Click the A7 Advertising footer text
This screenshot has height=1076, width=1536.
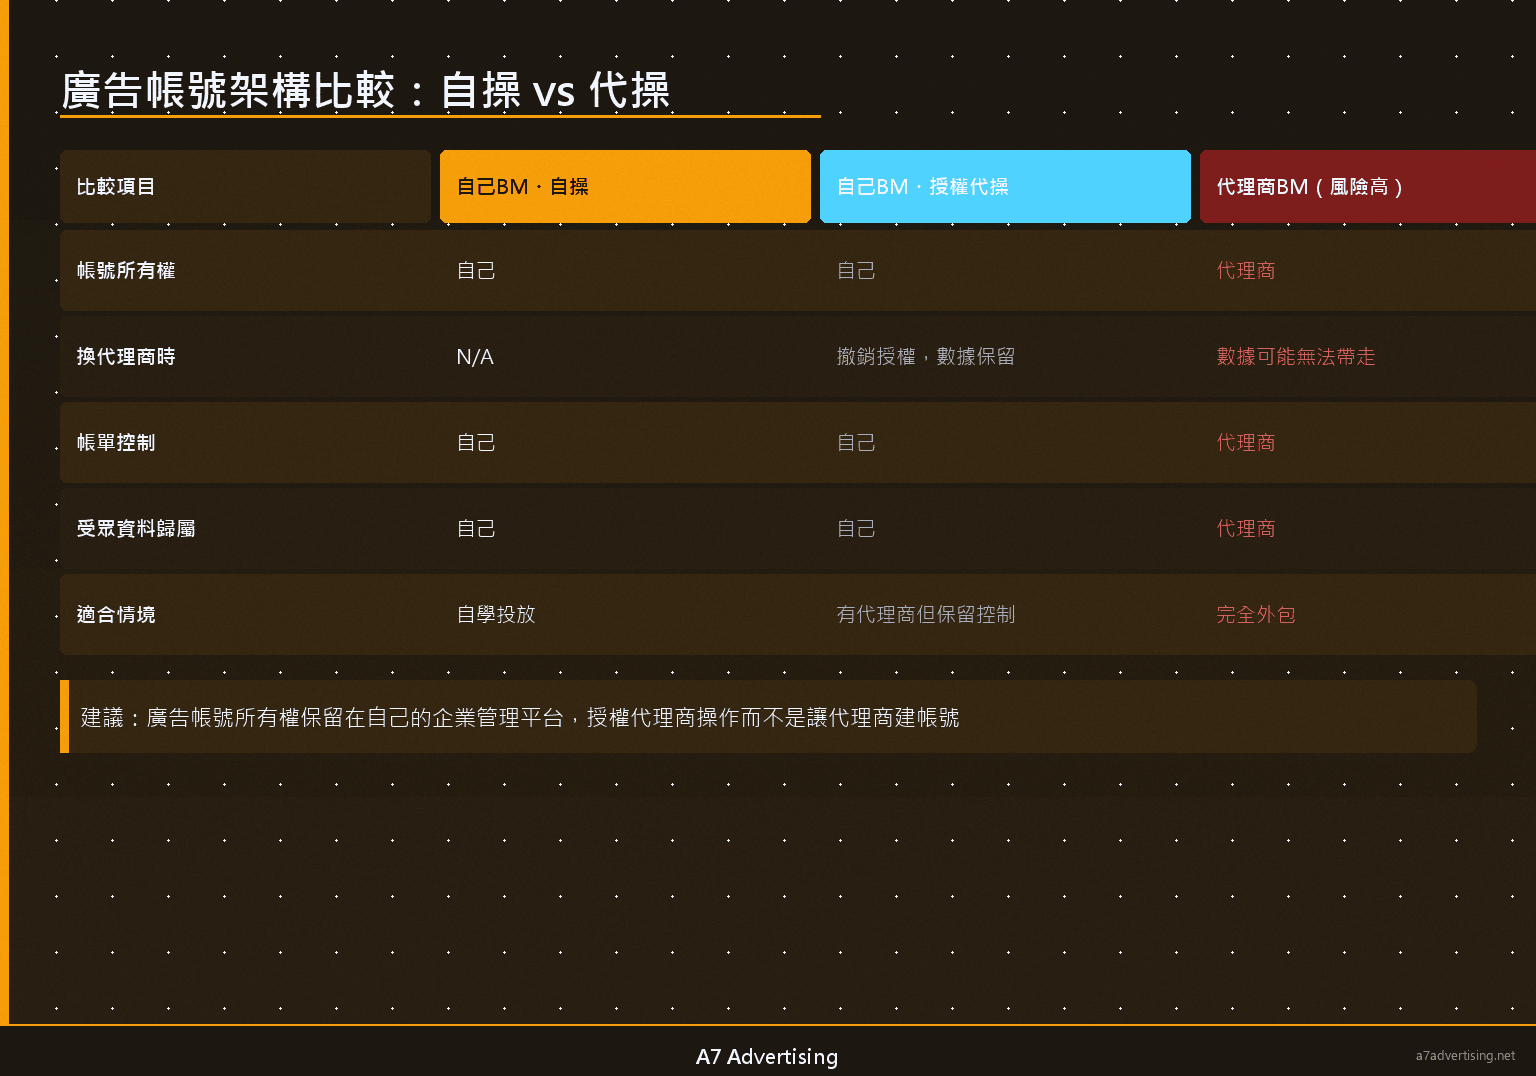(767, 1057)
